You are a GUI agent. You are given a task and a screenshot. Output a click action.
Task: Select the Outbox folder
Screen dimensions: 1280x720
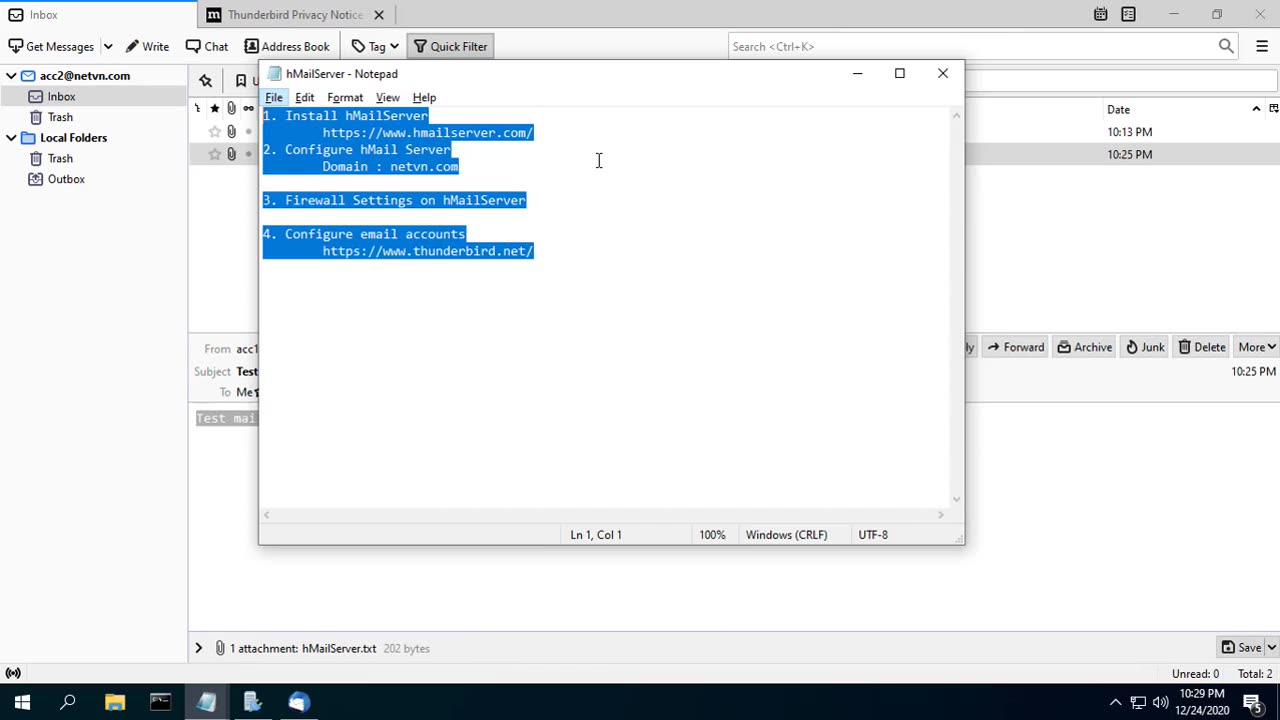point(66,179)
